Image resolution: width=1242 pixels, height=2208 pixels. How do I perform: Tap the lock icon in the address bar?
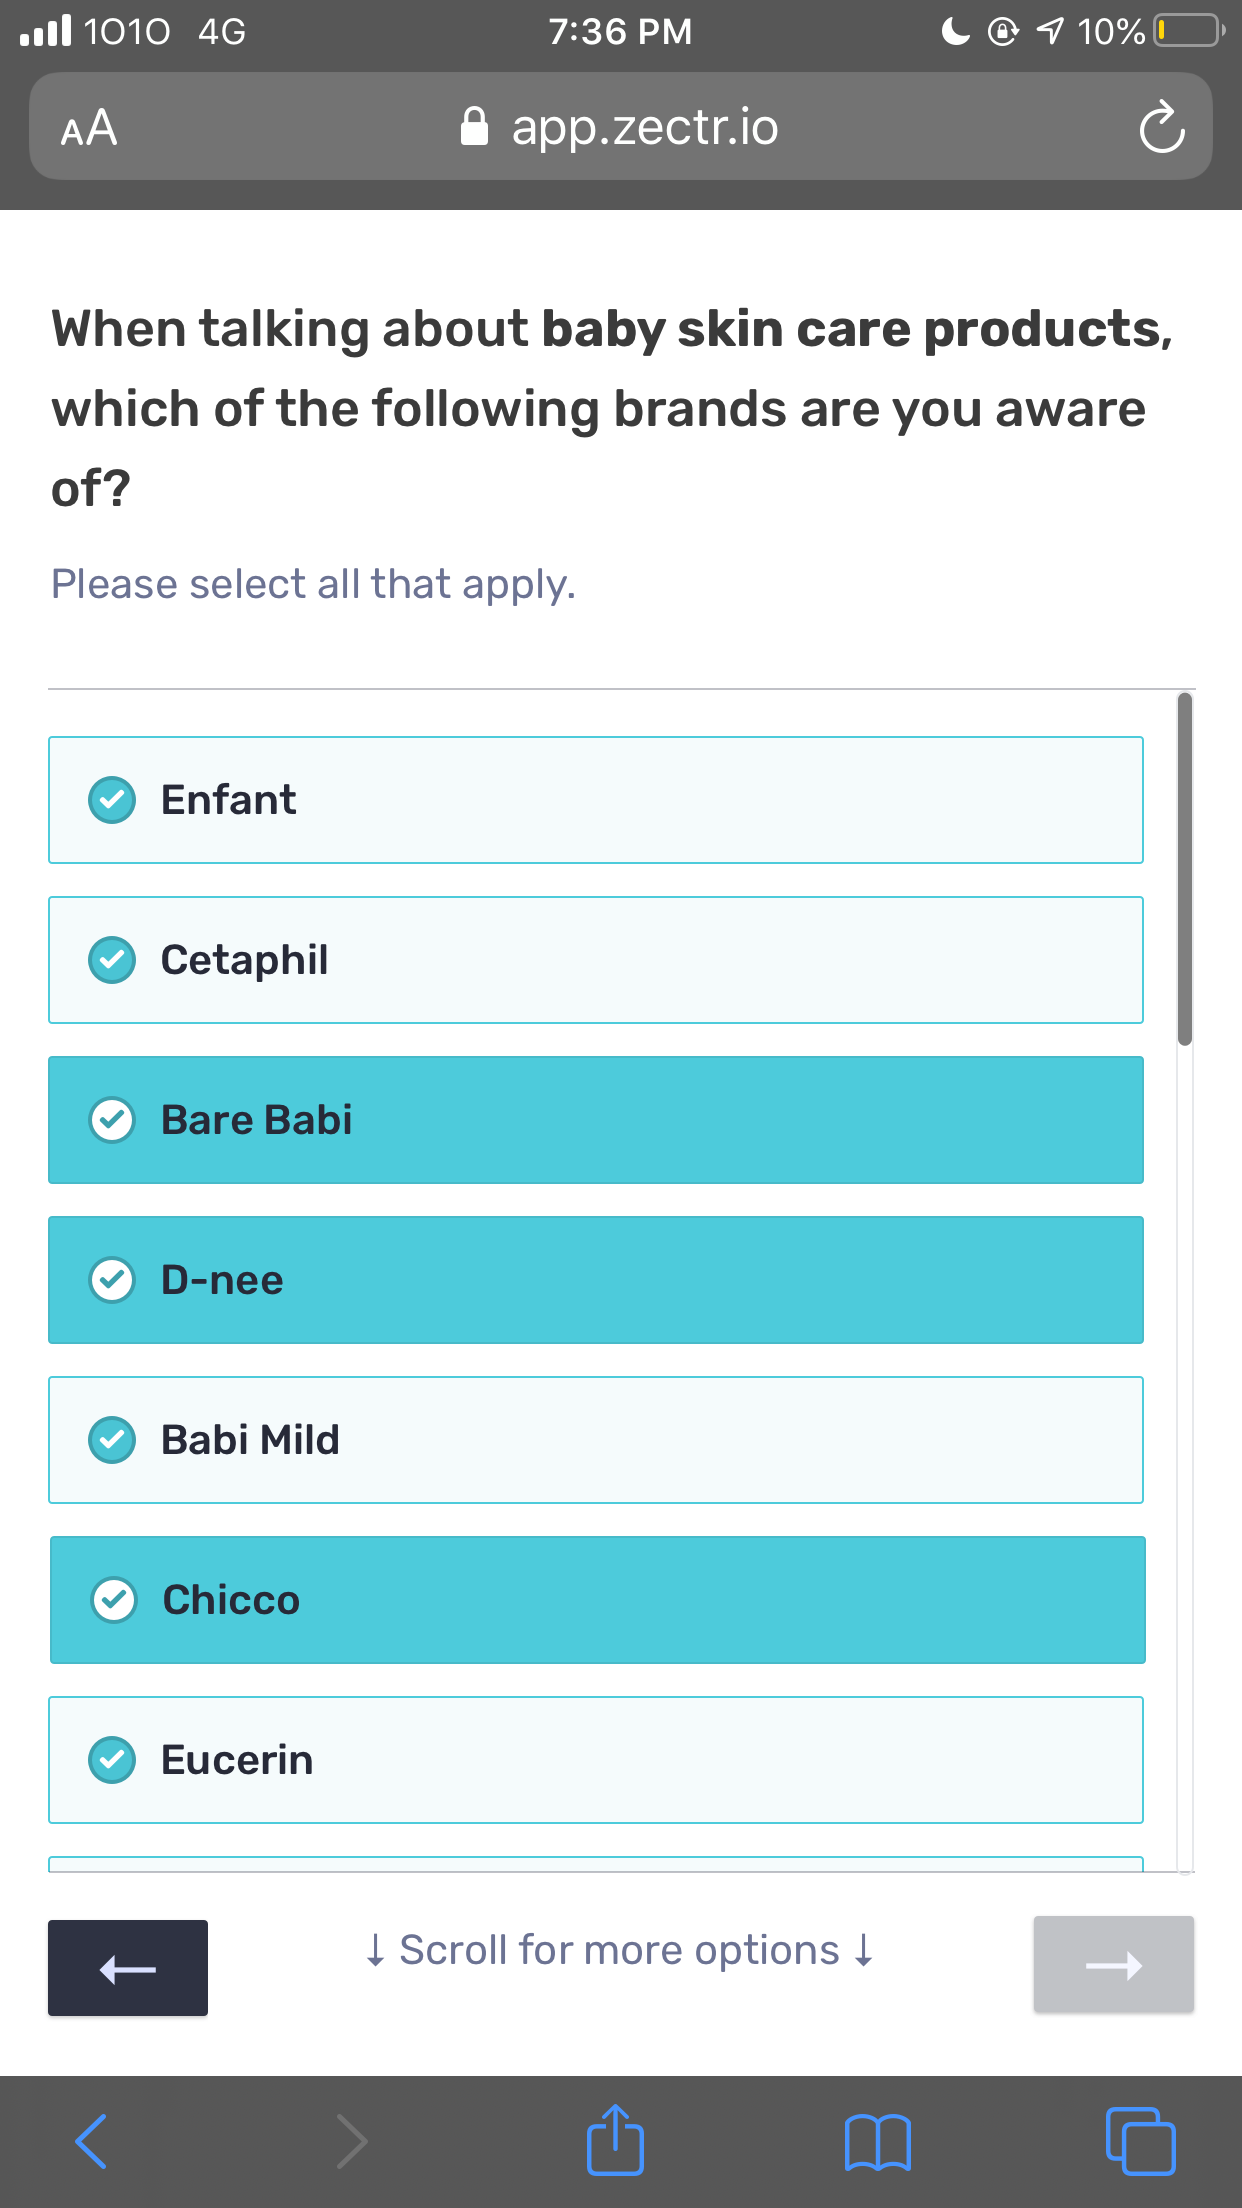(x=474, y=127)
